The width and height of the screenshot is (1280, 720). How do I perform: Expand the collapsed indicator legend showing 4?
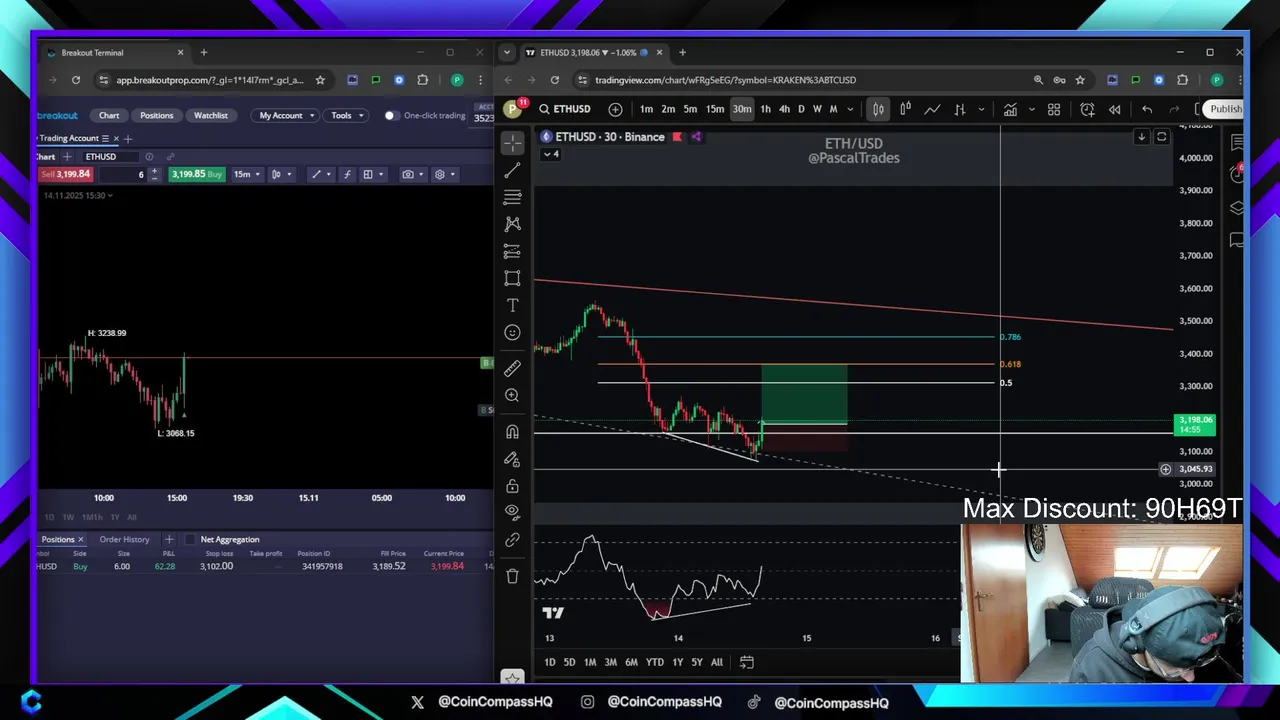551,154
